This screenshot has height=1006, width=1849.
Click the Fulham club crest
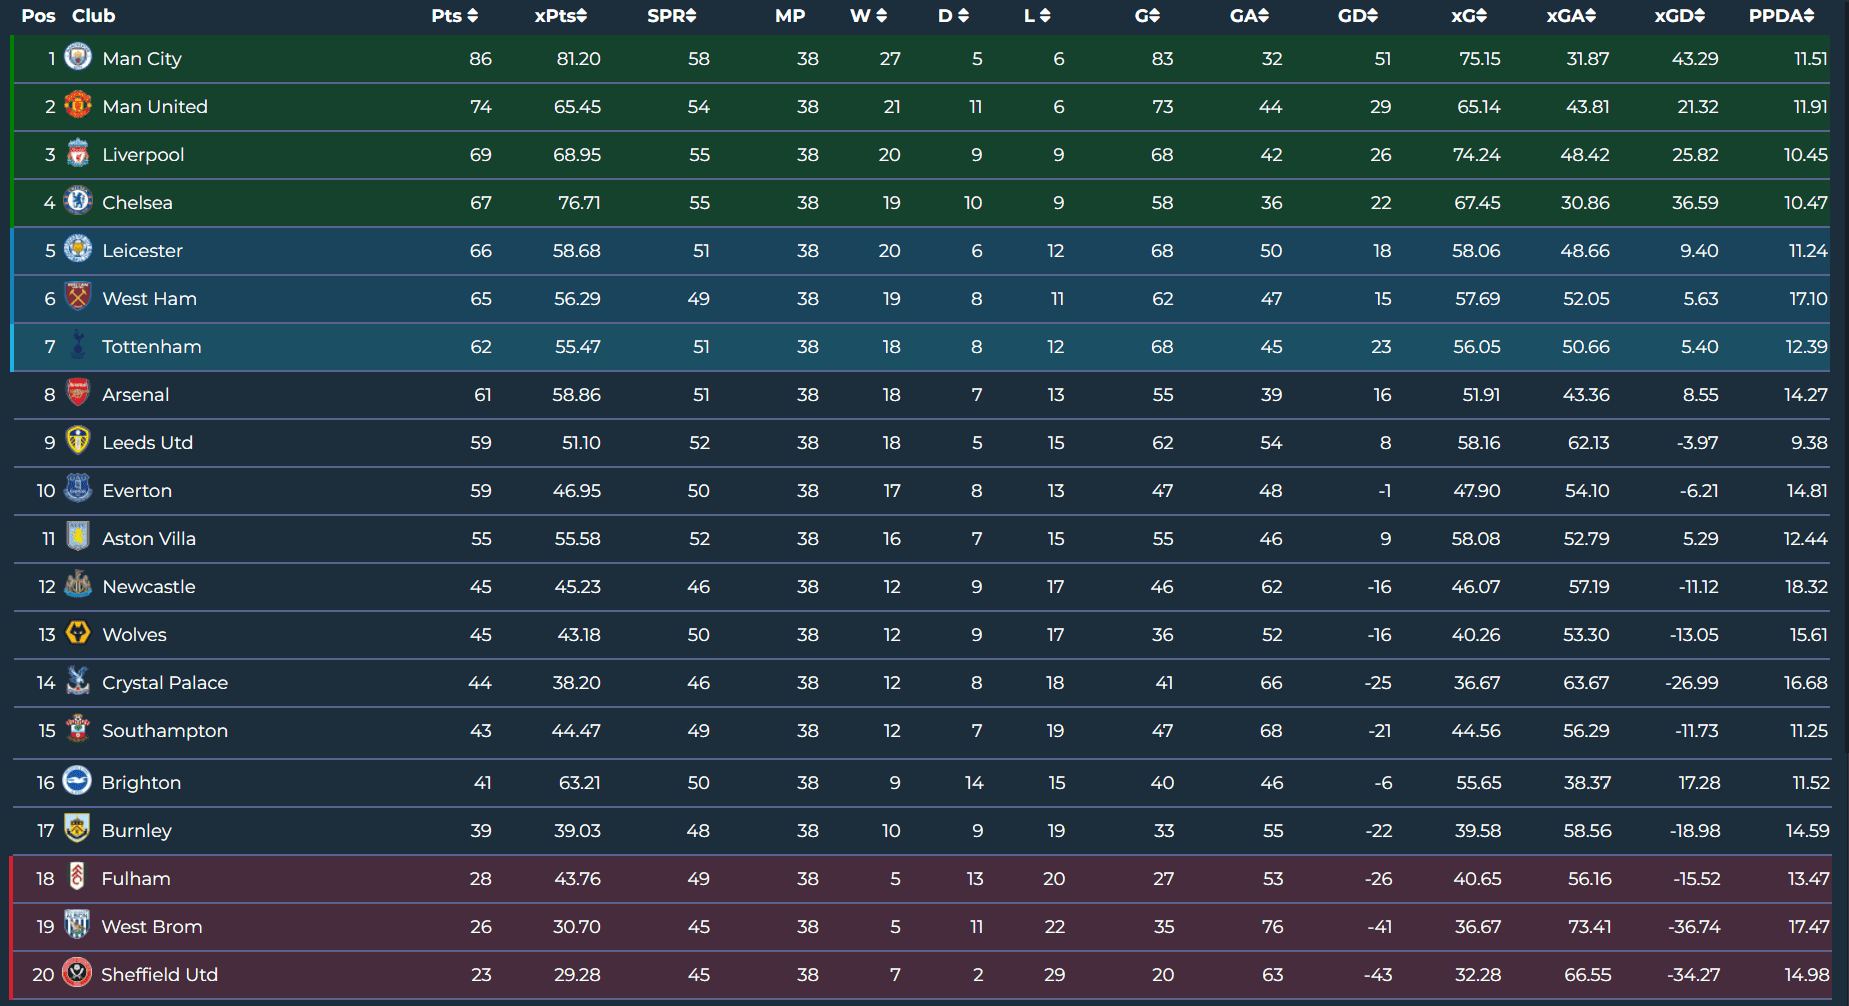(77, 877)
